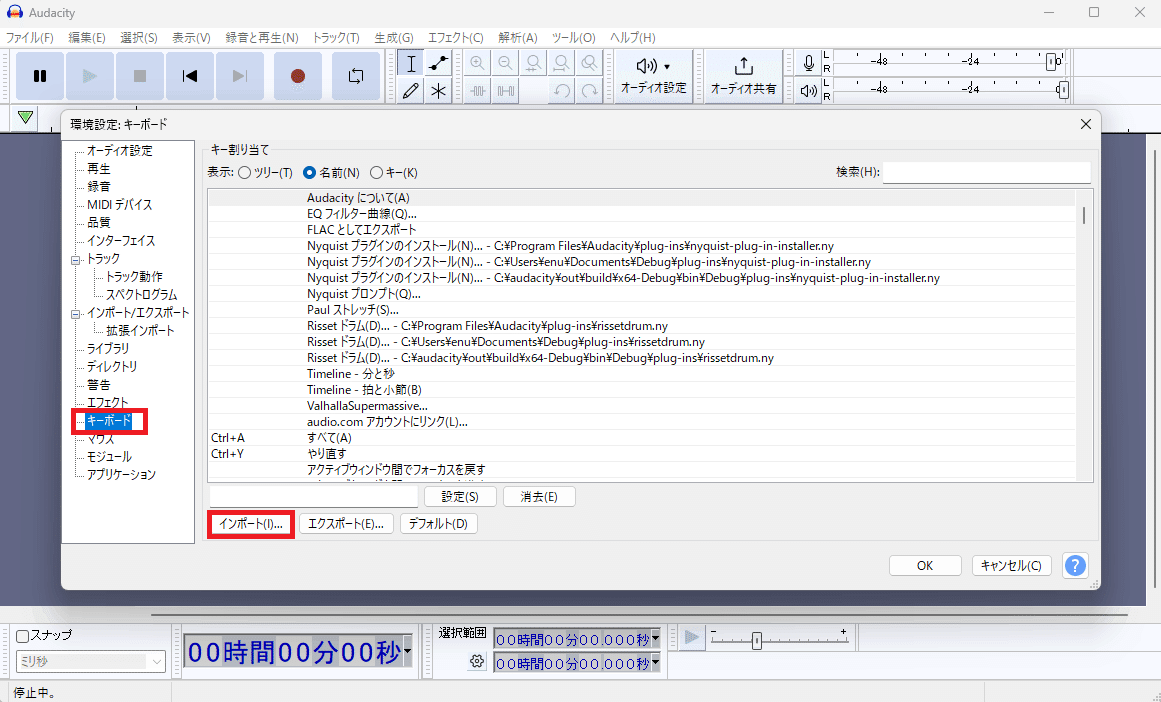The image size is (1161, 702).
Task: Click the 設定(S) button
Action: coord(460,497)
